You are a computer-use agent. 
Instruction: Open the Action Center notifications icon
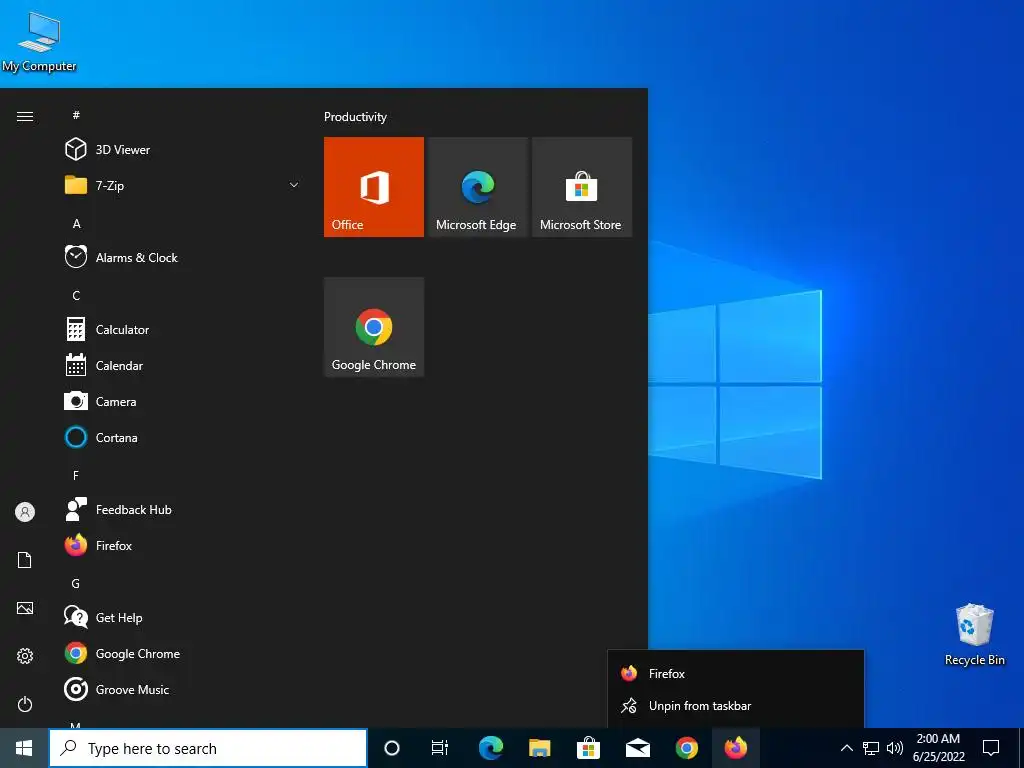[991, 748]
